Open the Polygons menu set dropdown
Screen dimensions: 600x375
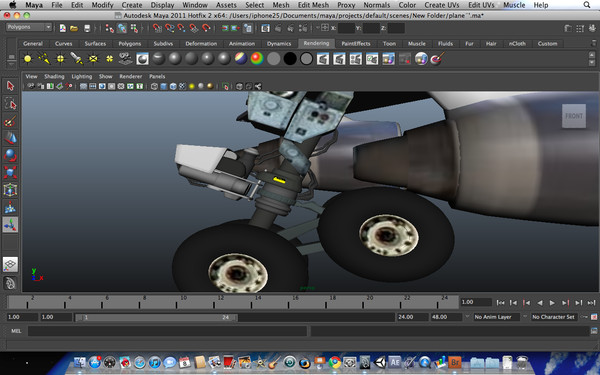(x=29, y=27)
